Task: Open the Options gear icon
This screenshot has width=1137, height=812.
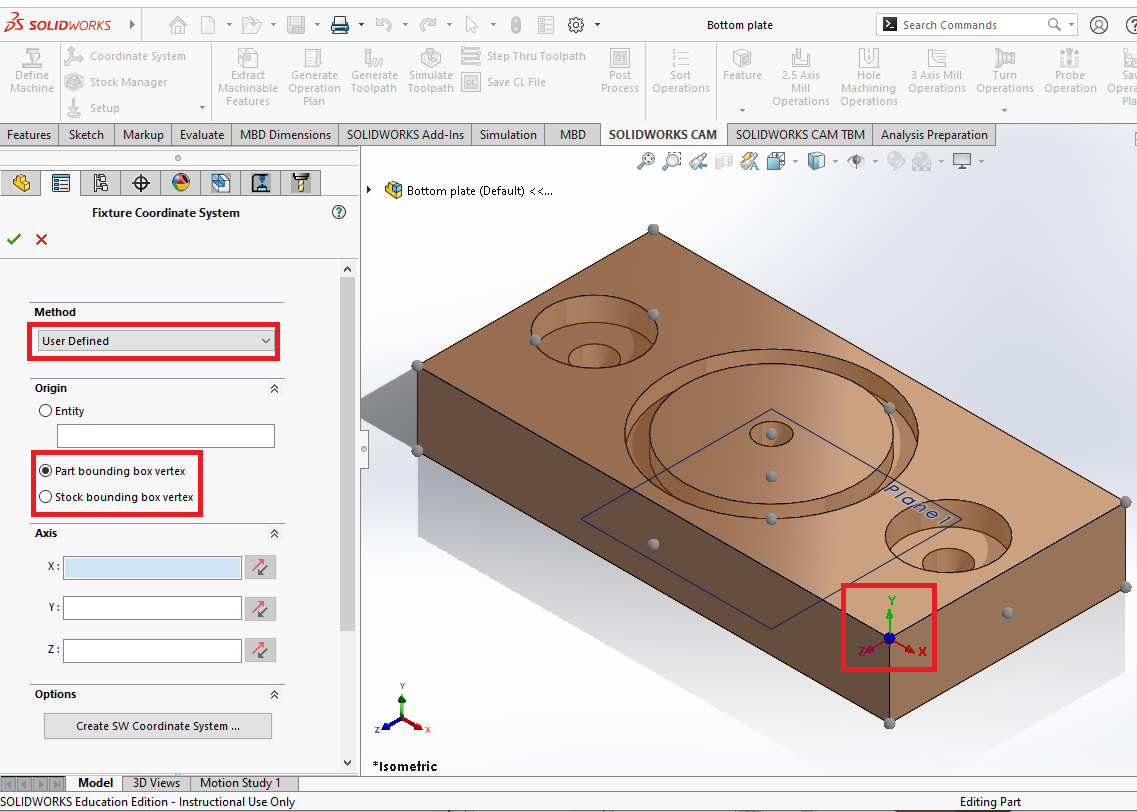Action: pos(576,25)
